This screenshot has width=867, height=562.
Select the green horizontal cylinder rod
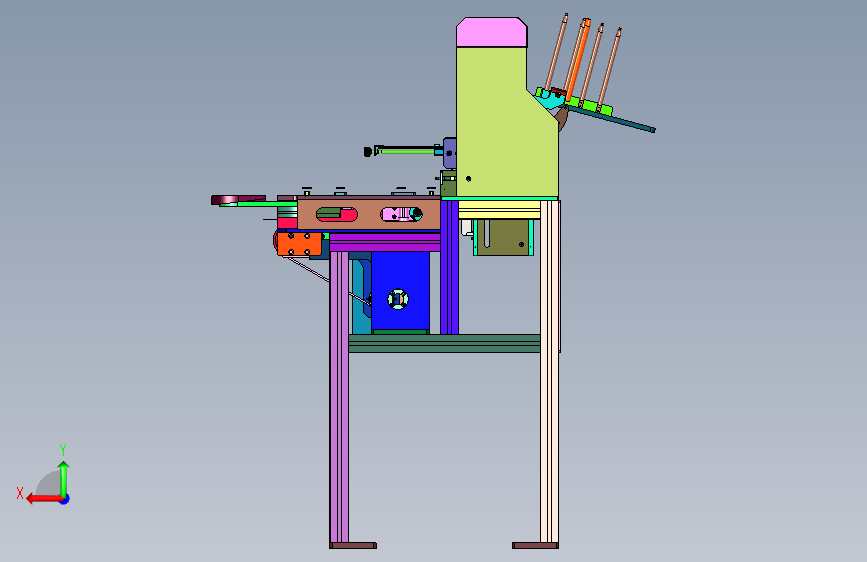408,150
